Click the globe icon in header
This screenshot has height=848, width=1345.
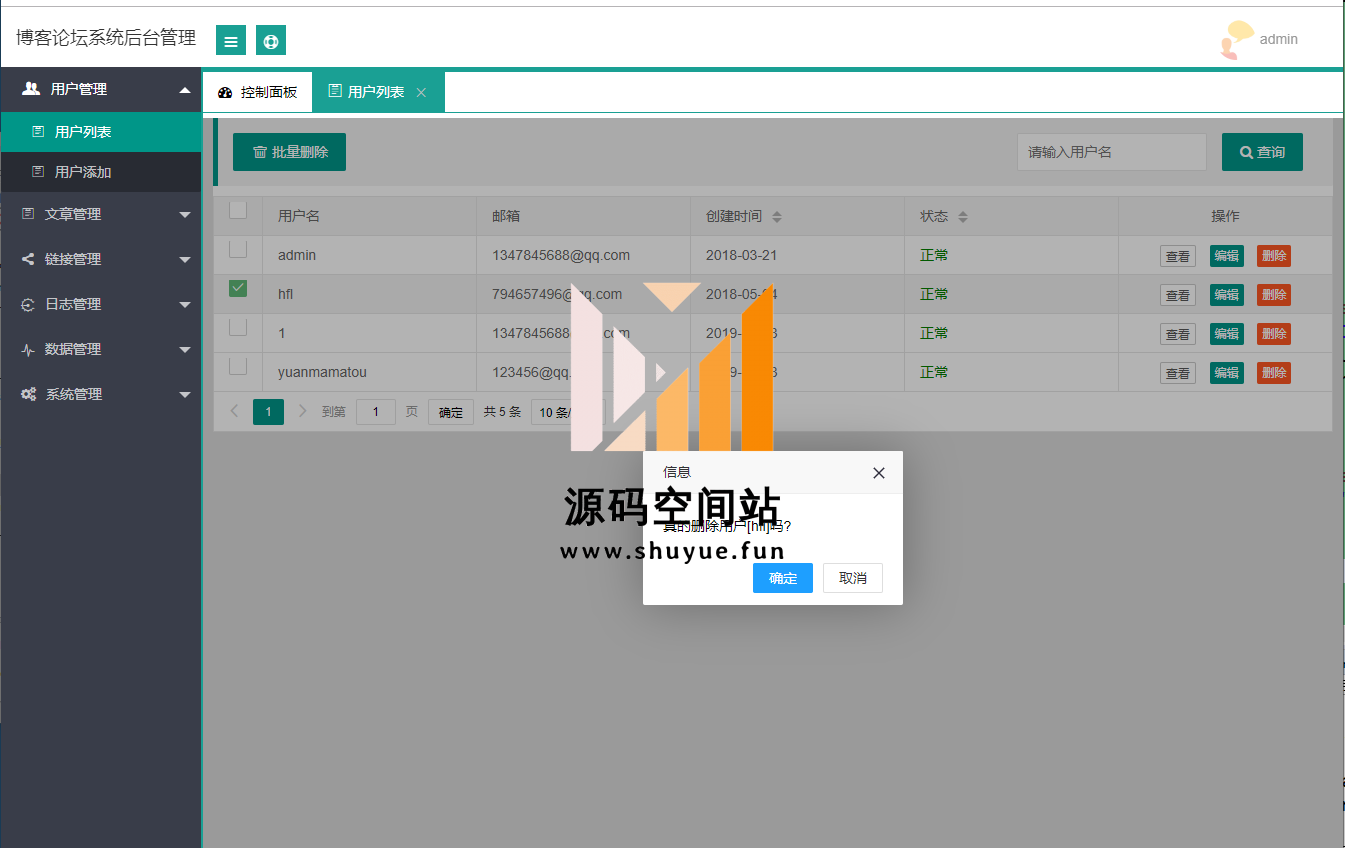click(x=271, y=41)
